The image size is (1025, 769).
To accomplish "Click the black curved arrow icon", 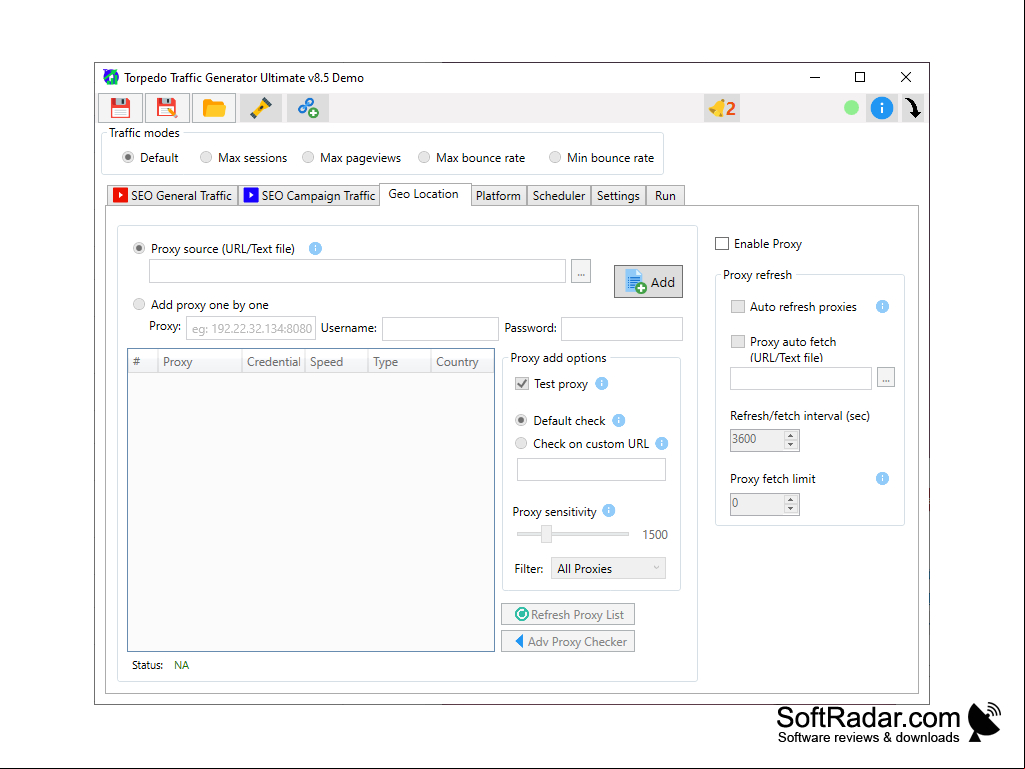I will (x=913, y=108).
